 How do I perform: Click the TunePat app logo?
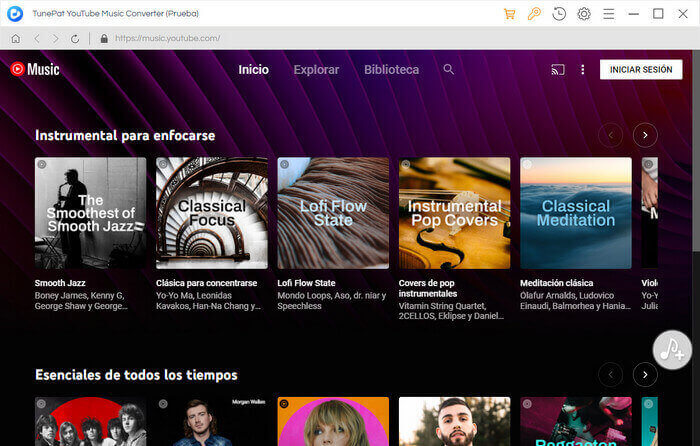pos(15,13)
